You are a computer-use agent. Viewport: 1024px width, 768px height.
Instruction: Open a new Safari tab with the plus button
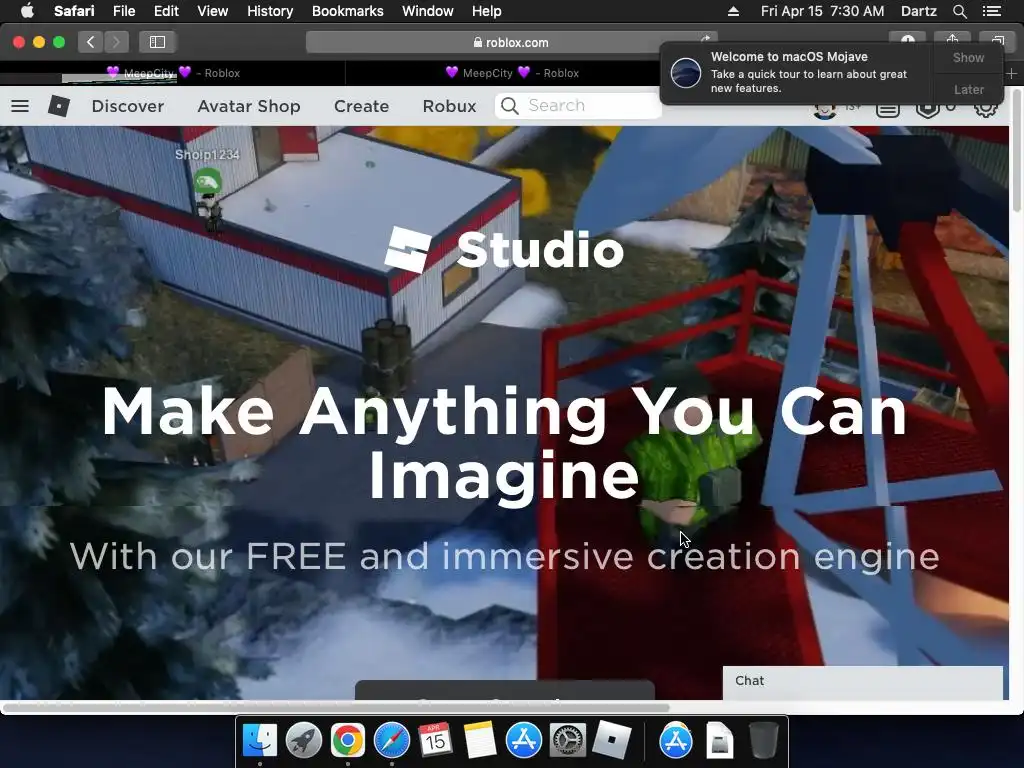(1012, 74)
